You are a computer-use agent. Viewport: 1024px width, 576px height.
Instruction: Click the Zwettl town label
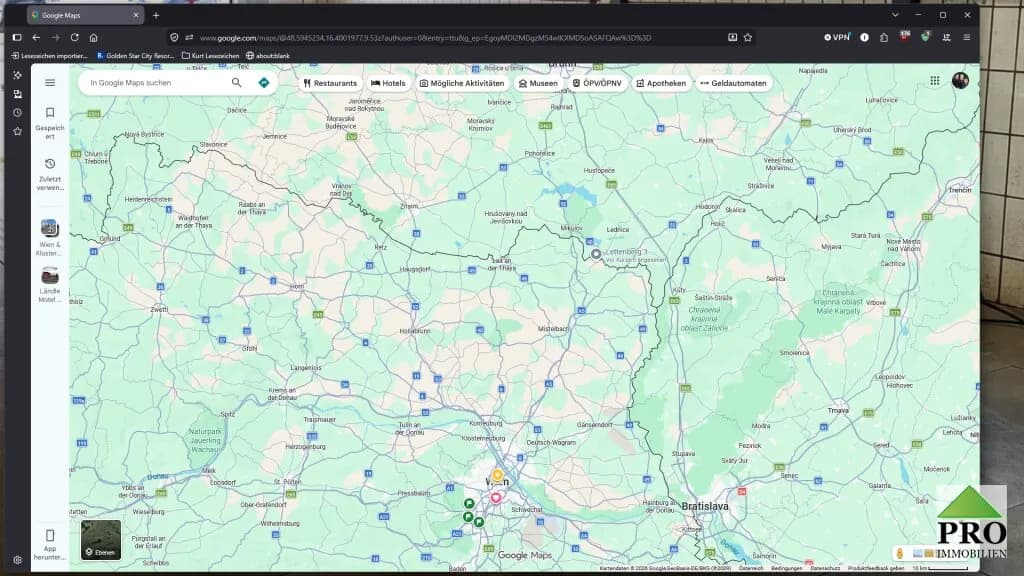(x=159, y=310)
